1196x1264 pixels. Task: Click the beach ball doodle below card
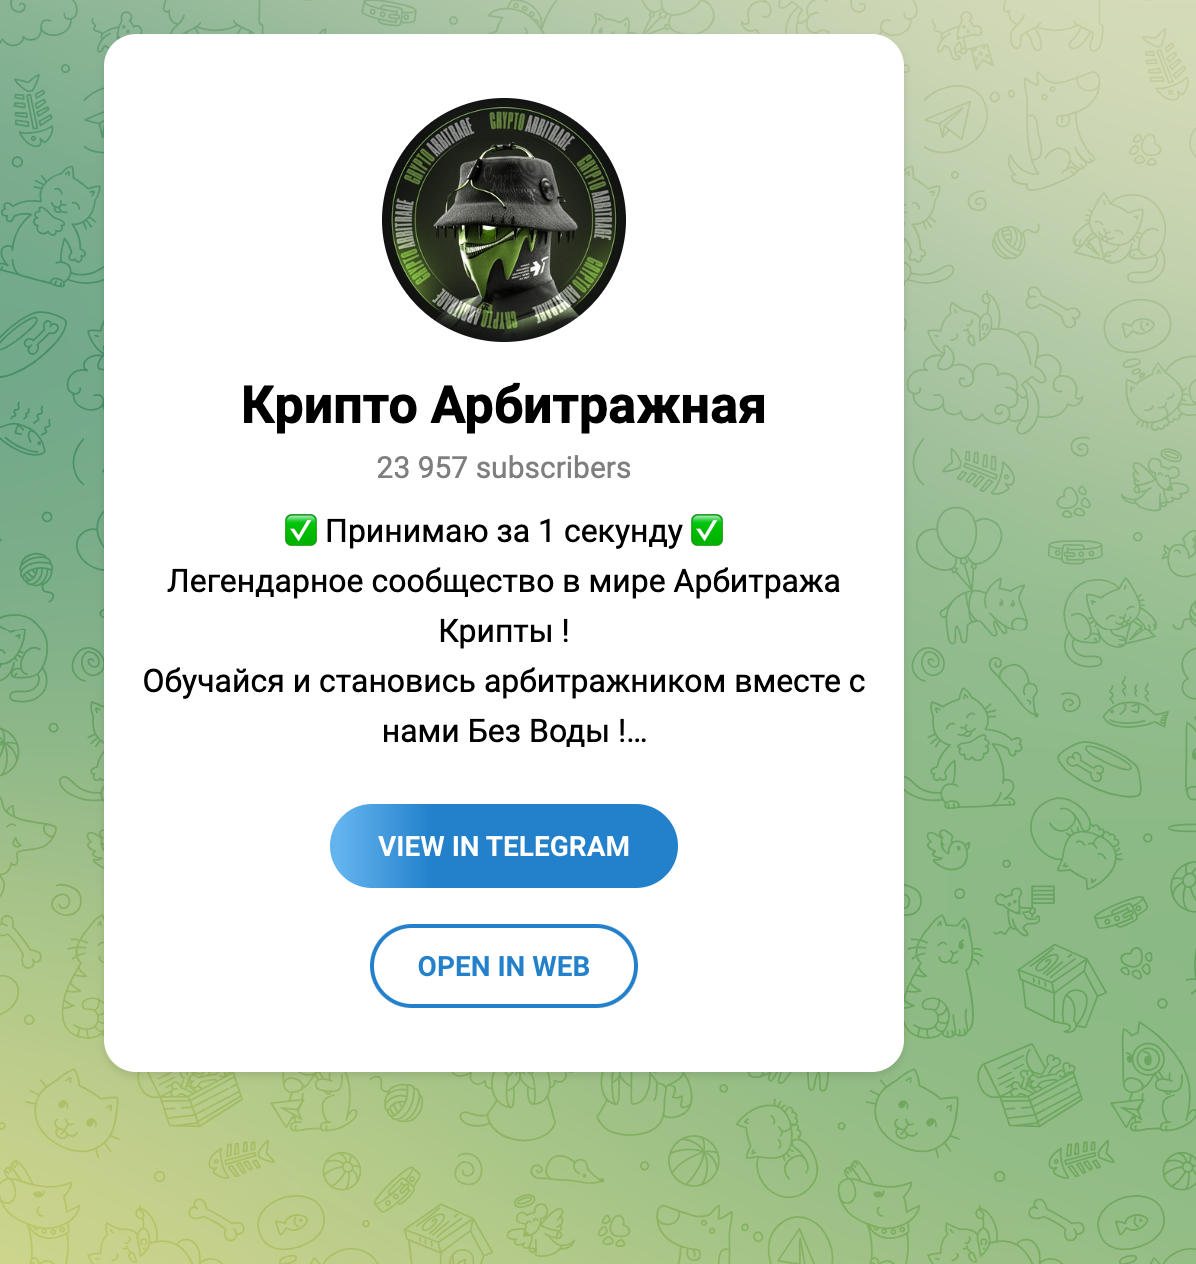[693, 1163]
